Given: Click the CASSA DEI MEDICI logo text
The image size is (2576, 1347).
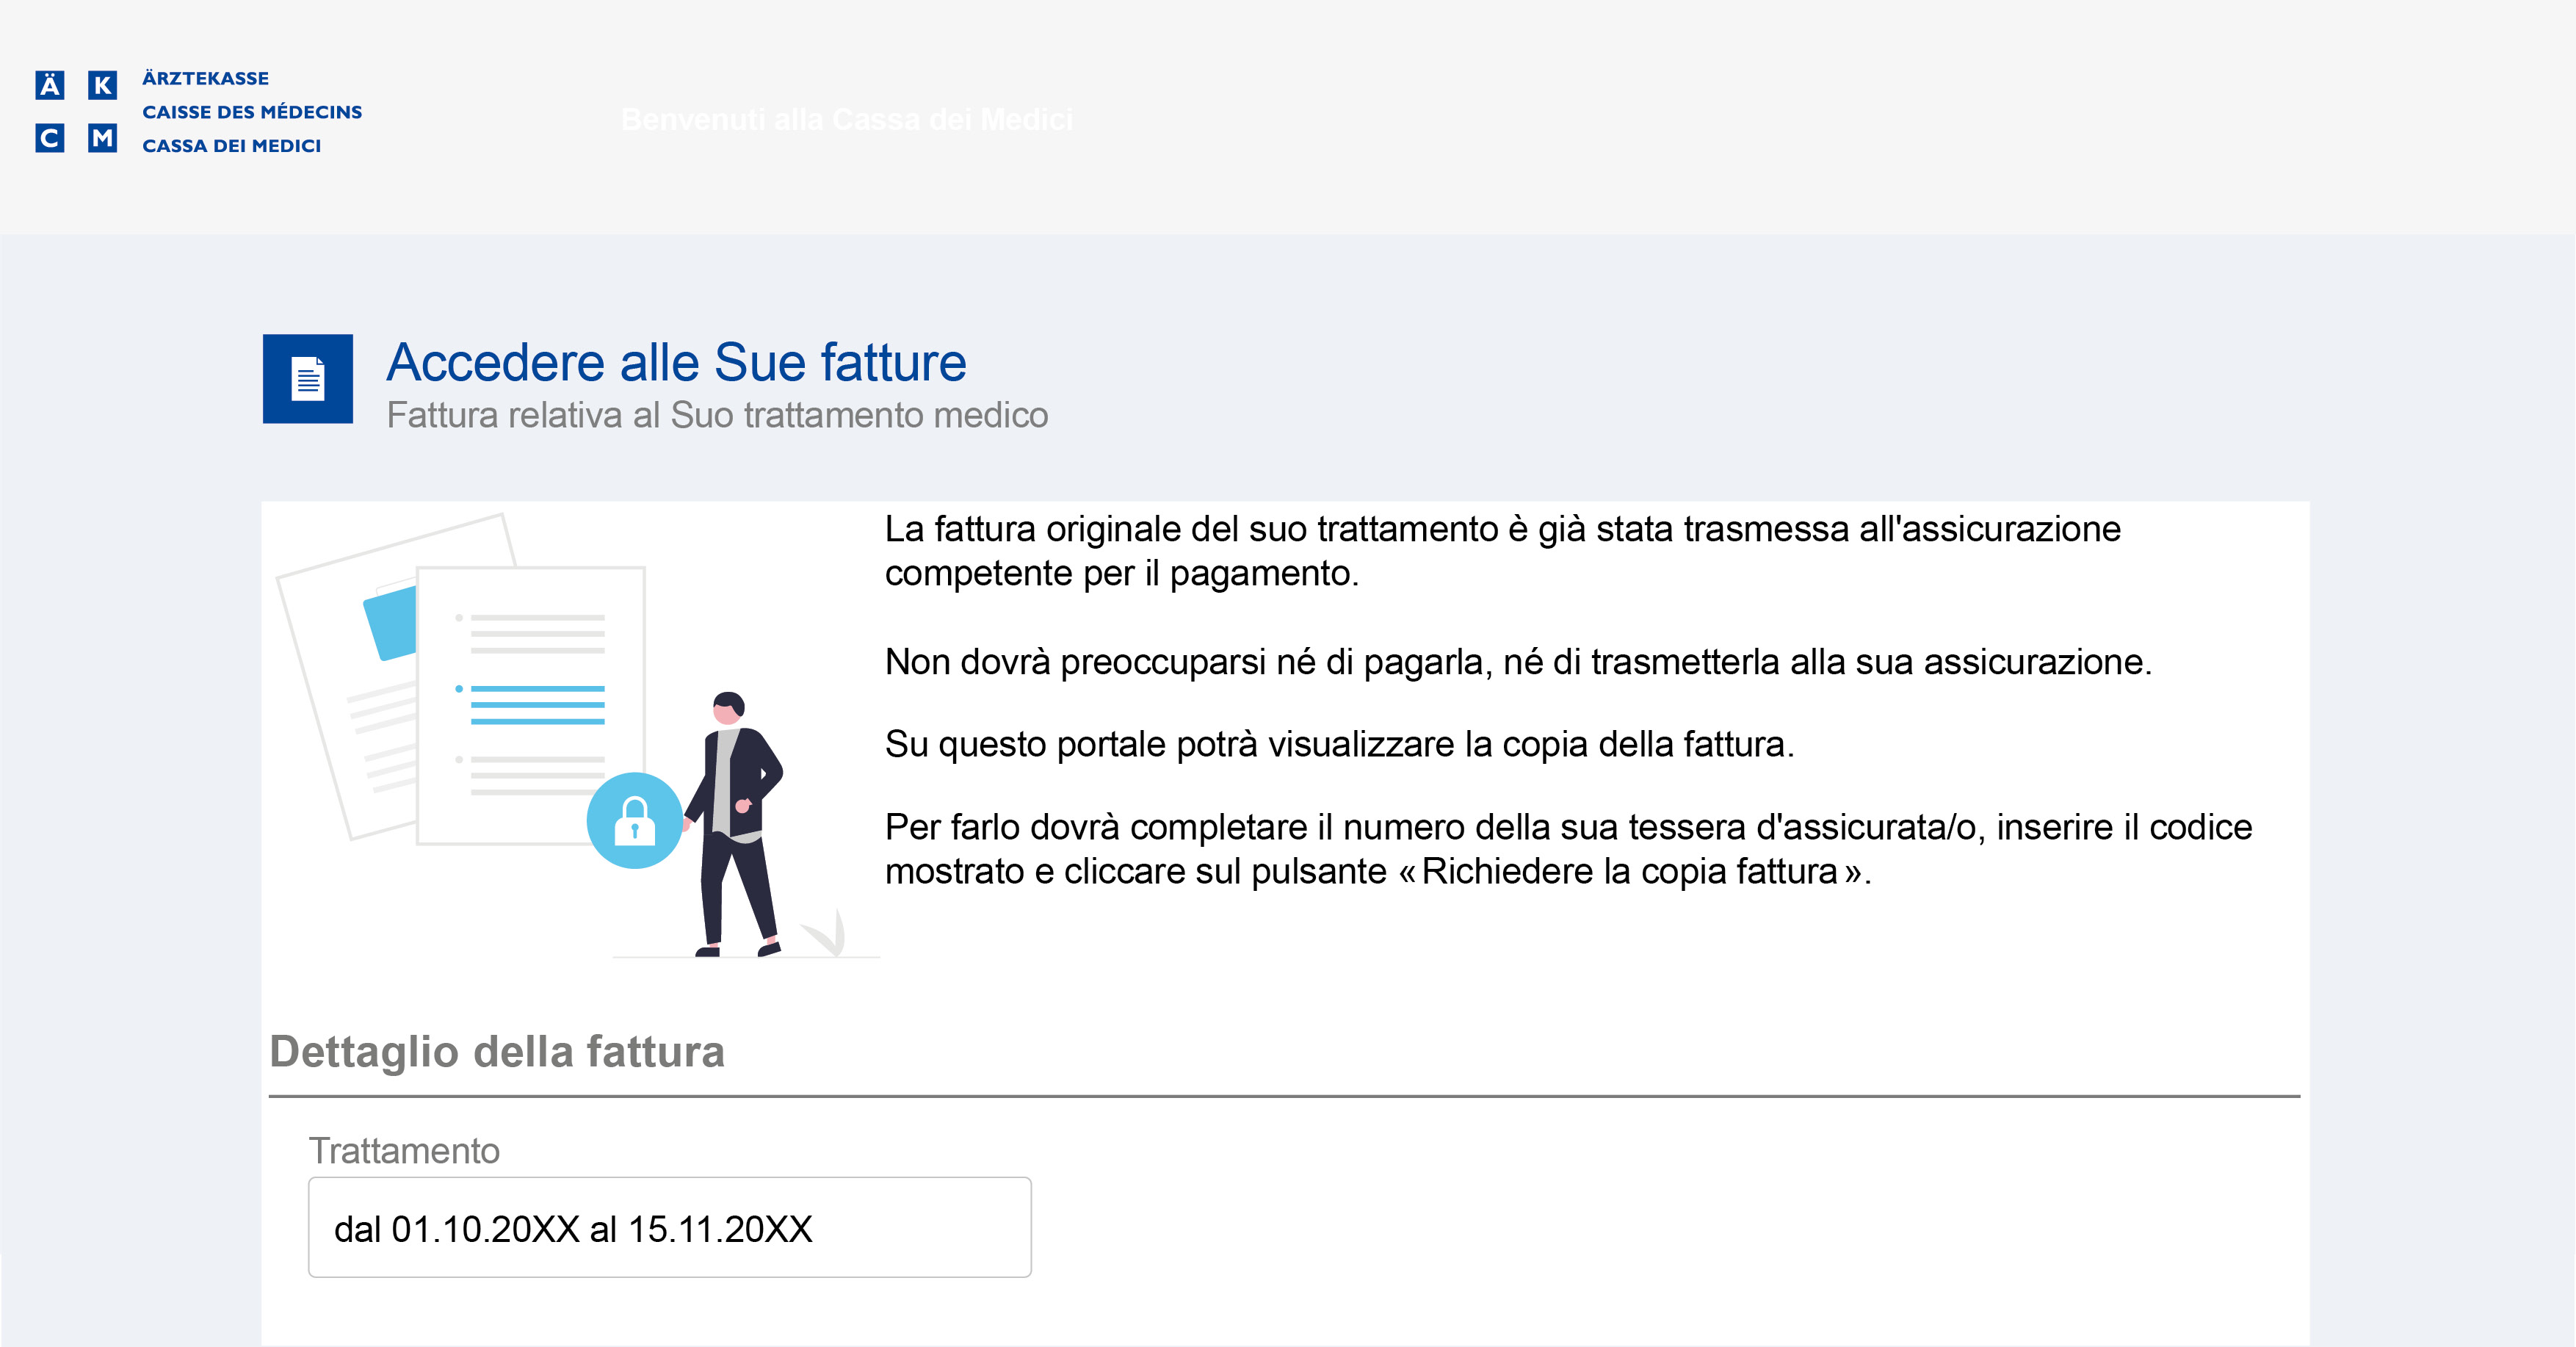Looking at the screenshot, I should point(231,146).
